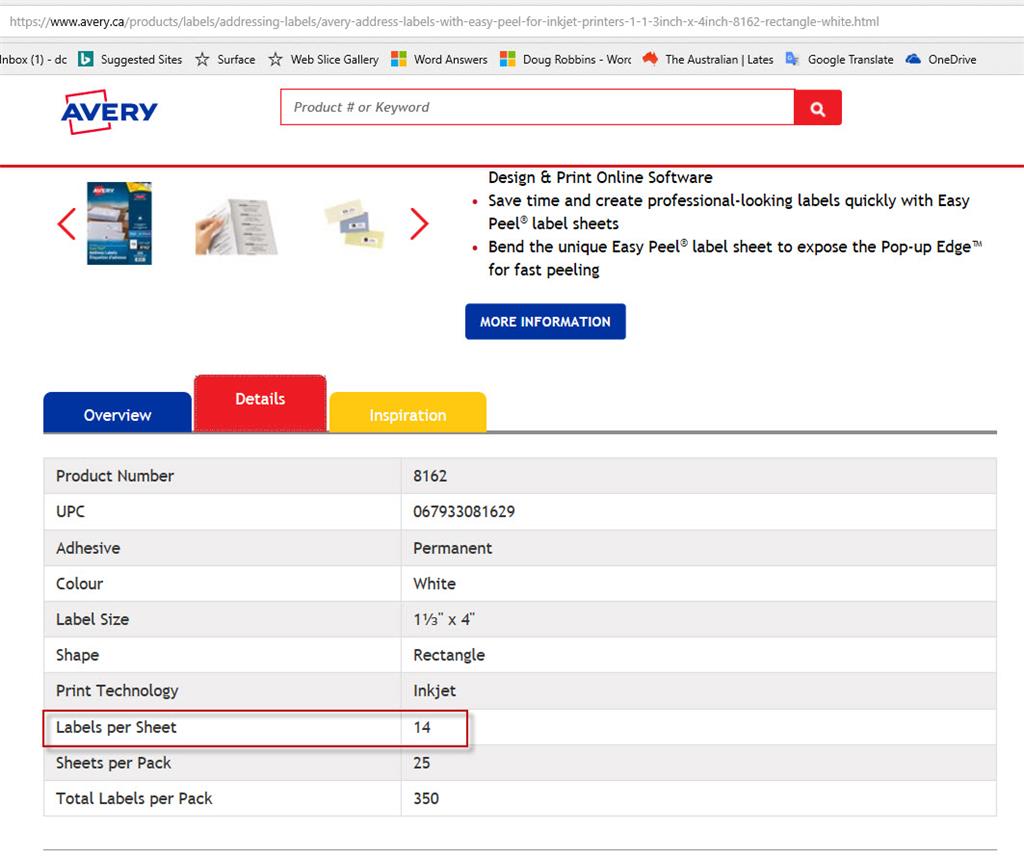Click the Adhesive value Permanent
Screen dimensions: 1024x858
(453, 548)
